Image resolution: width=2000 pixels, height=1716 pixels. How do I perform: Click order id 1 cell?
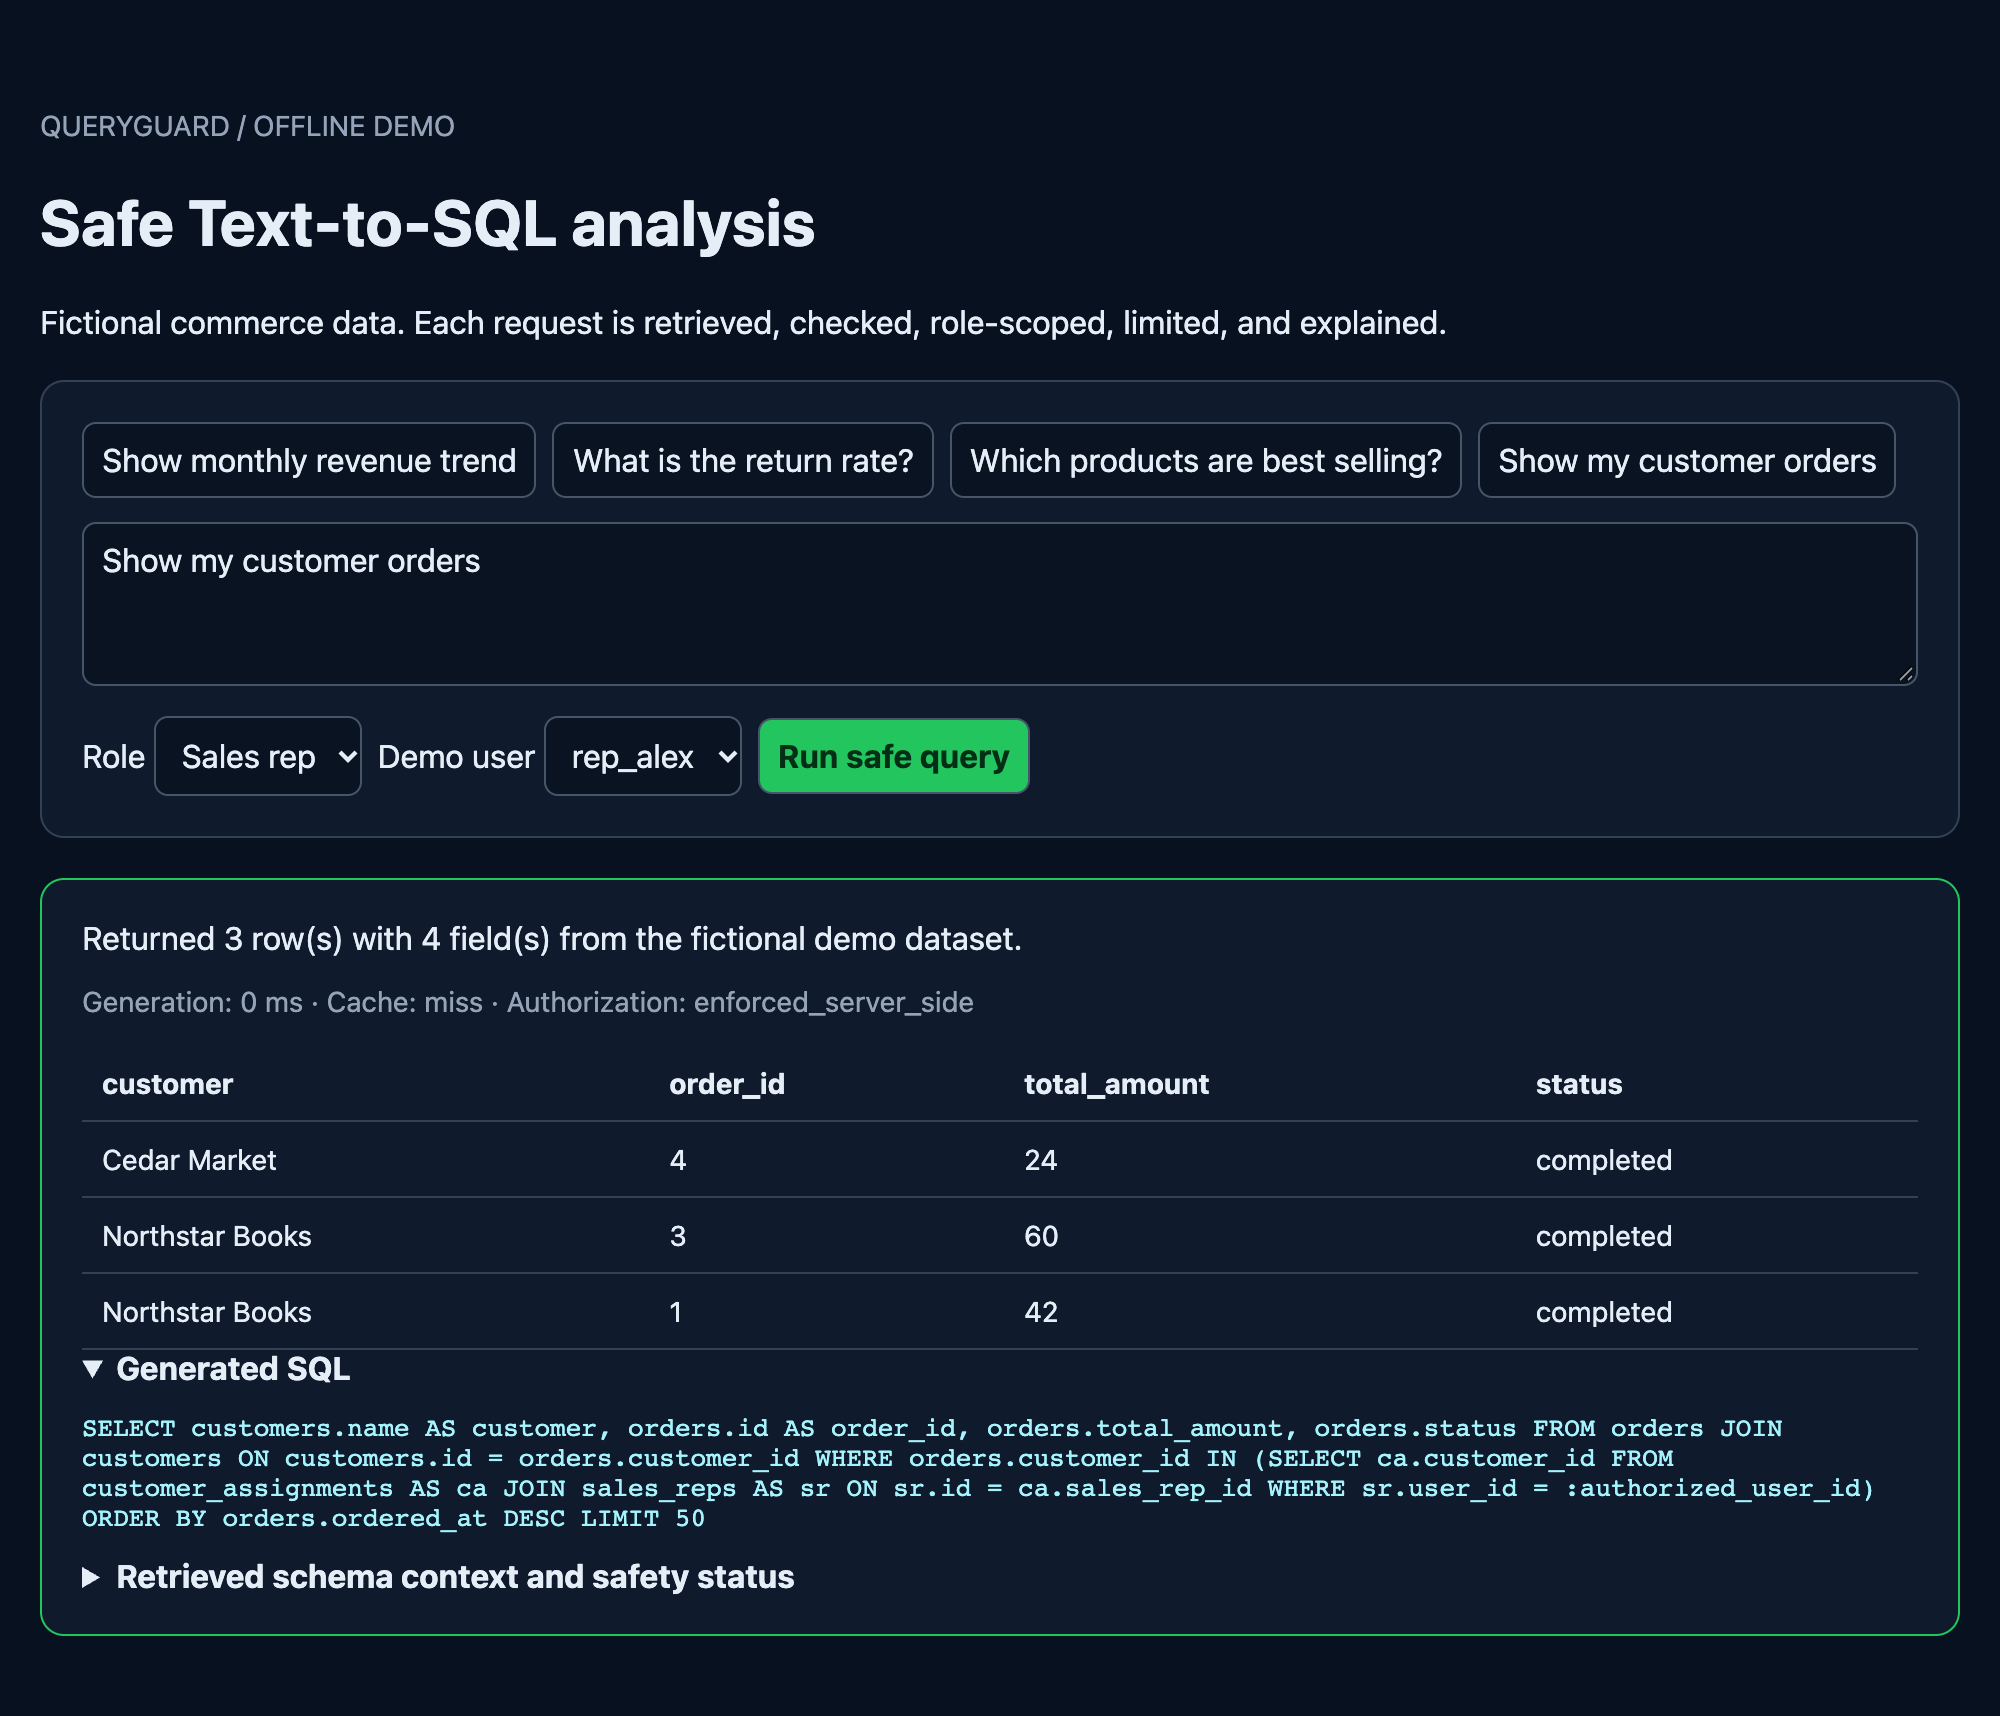pos(676,1312)
